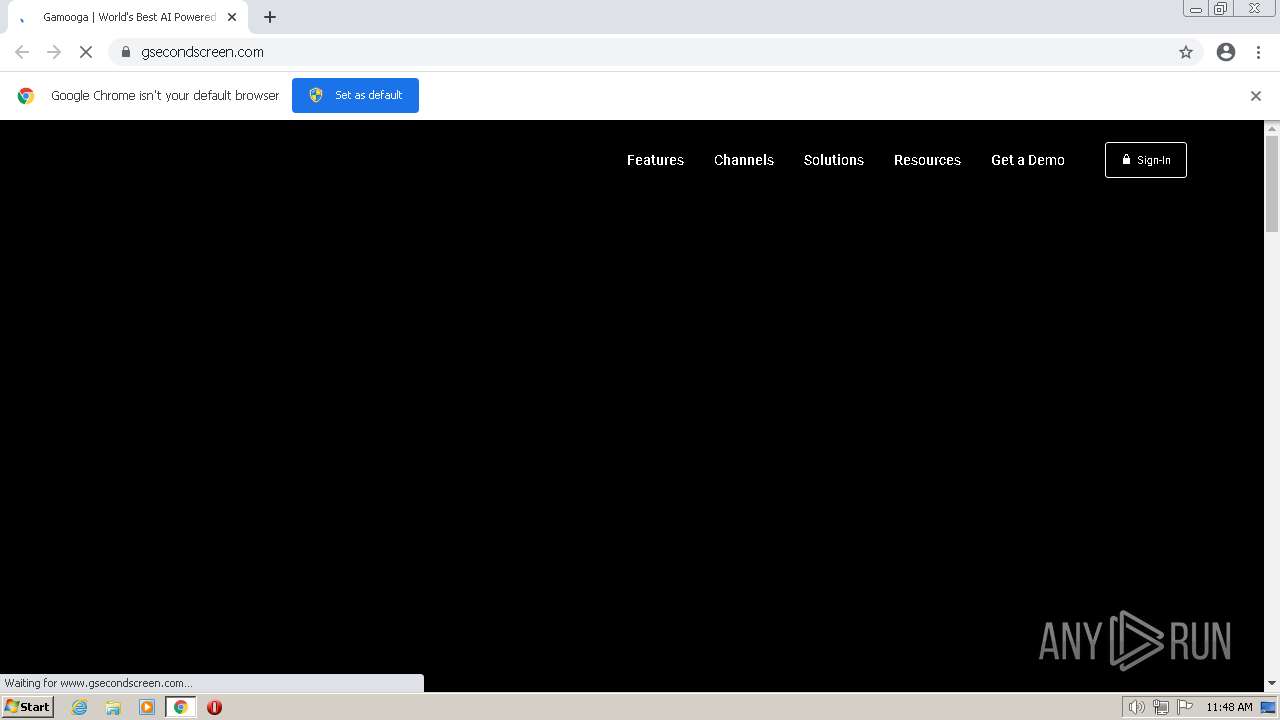Open the media player taskbar icon
The width and height of the screenshot is (1280, 720).
(147, 707)
